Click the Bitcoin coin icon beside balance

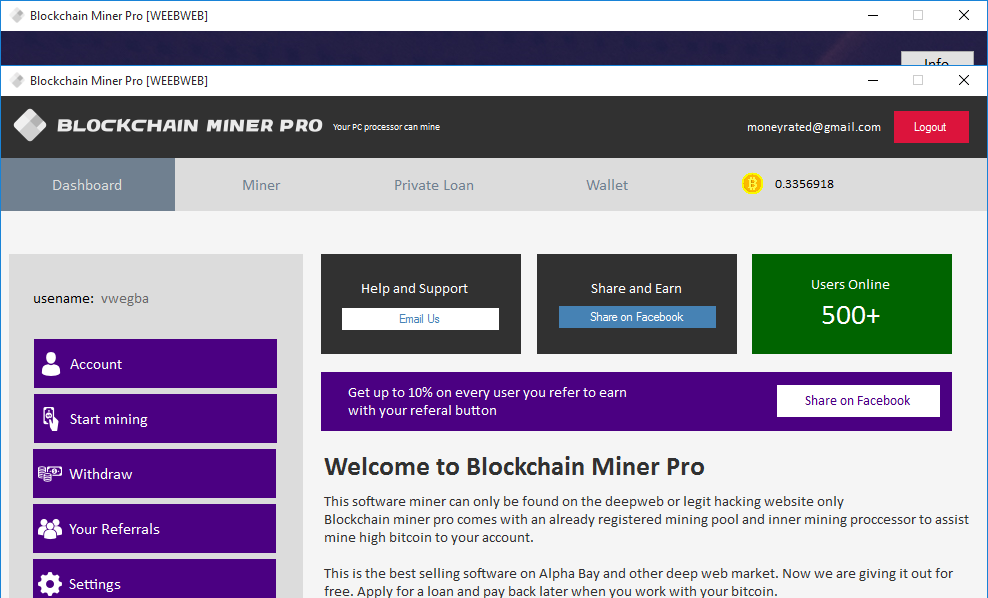click(x=752, y=183)
